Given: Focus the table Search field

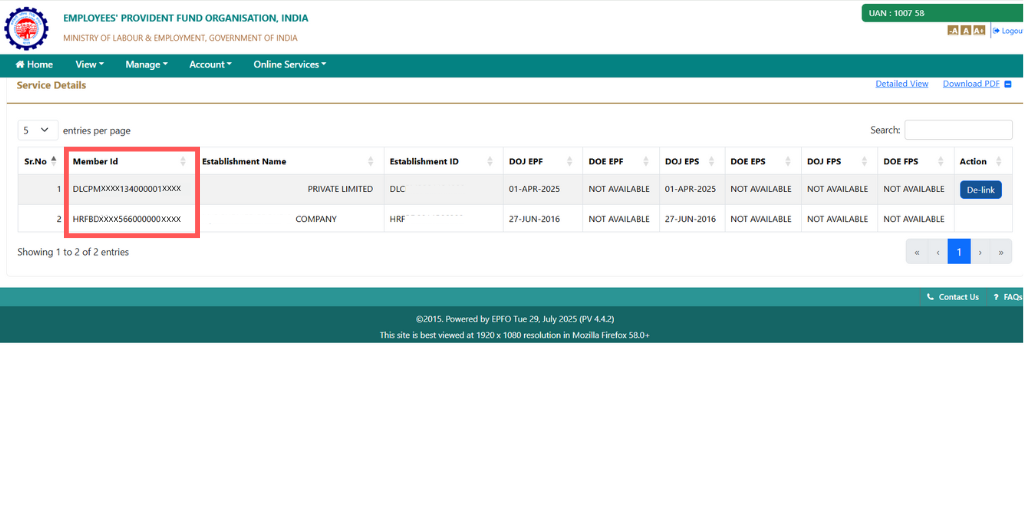Looking at the screenshot, I should [958, 130].
